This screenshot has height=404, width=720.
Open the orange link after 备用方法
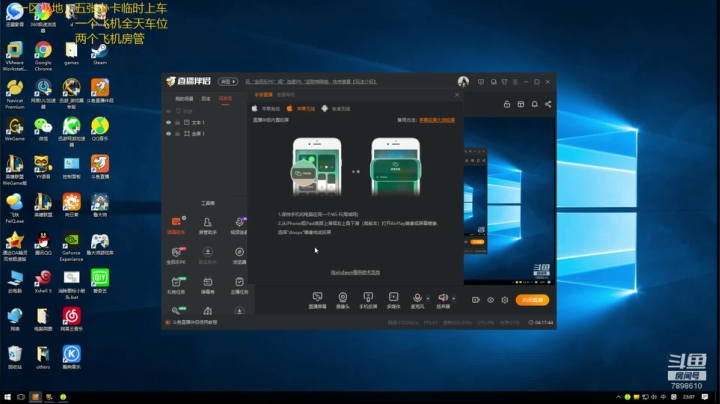[x=437, y=120]
